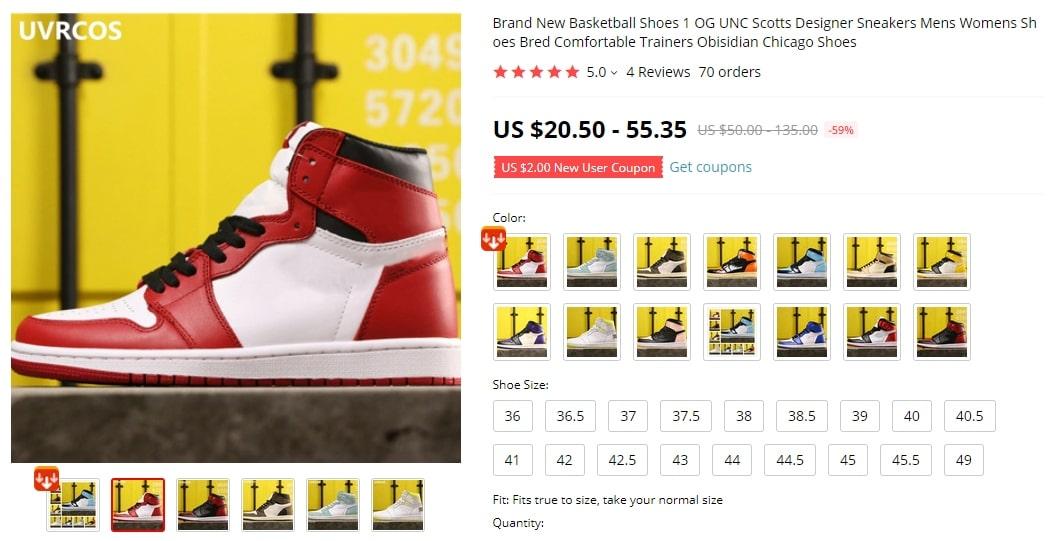Click the orange download icon near Color swatches
This screenshot has height=541, width=1052.
pos(493,239)
